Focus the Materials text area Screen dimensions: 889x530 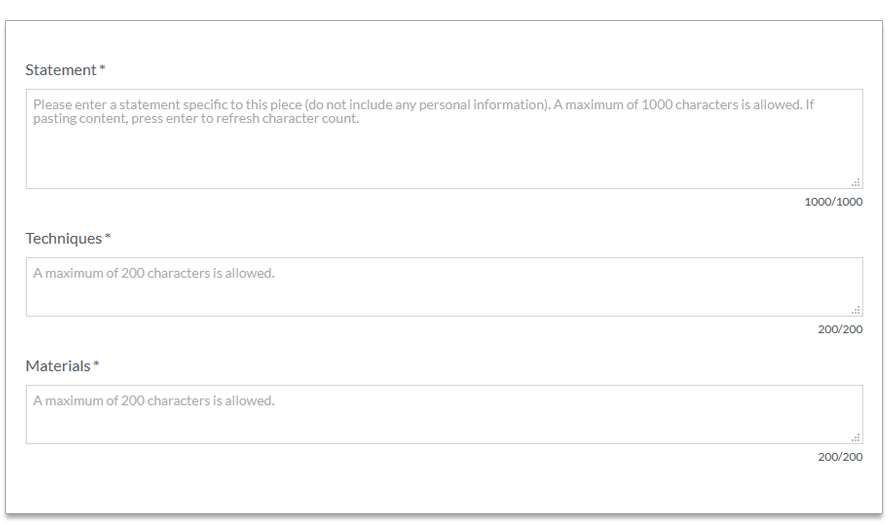click(x=444, y=414)
